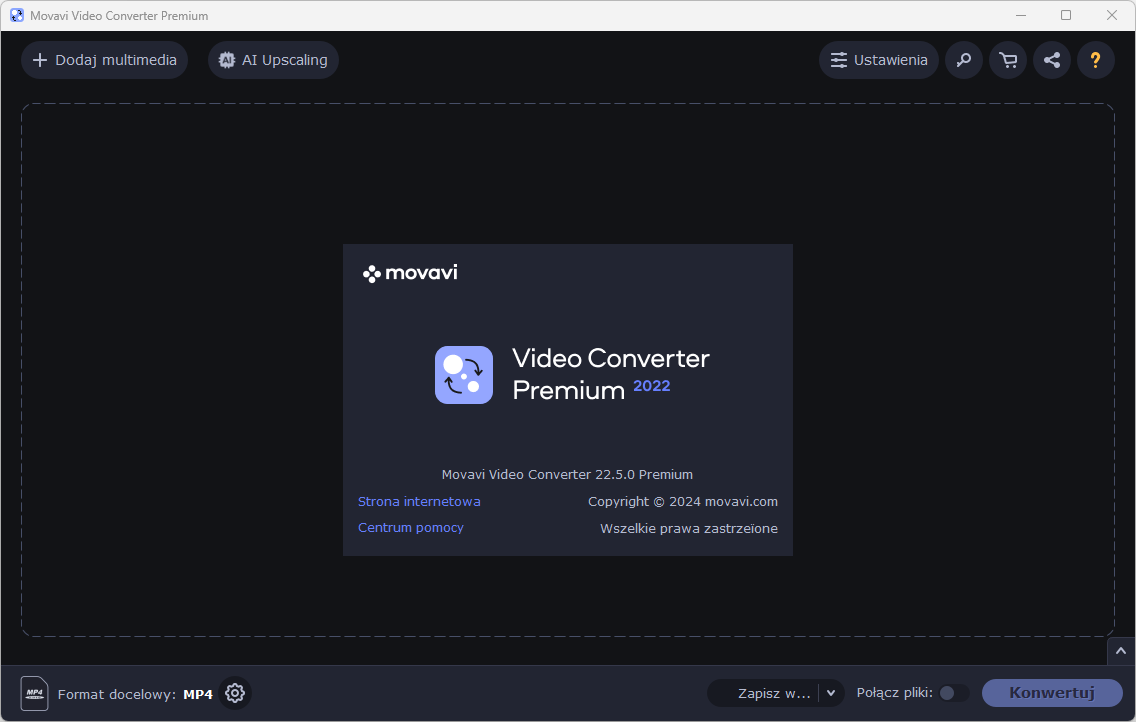The height and width of the screenshot is (722, 1136).
Task: Close the Movavi Video Converter window
Action: 1111,15
